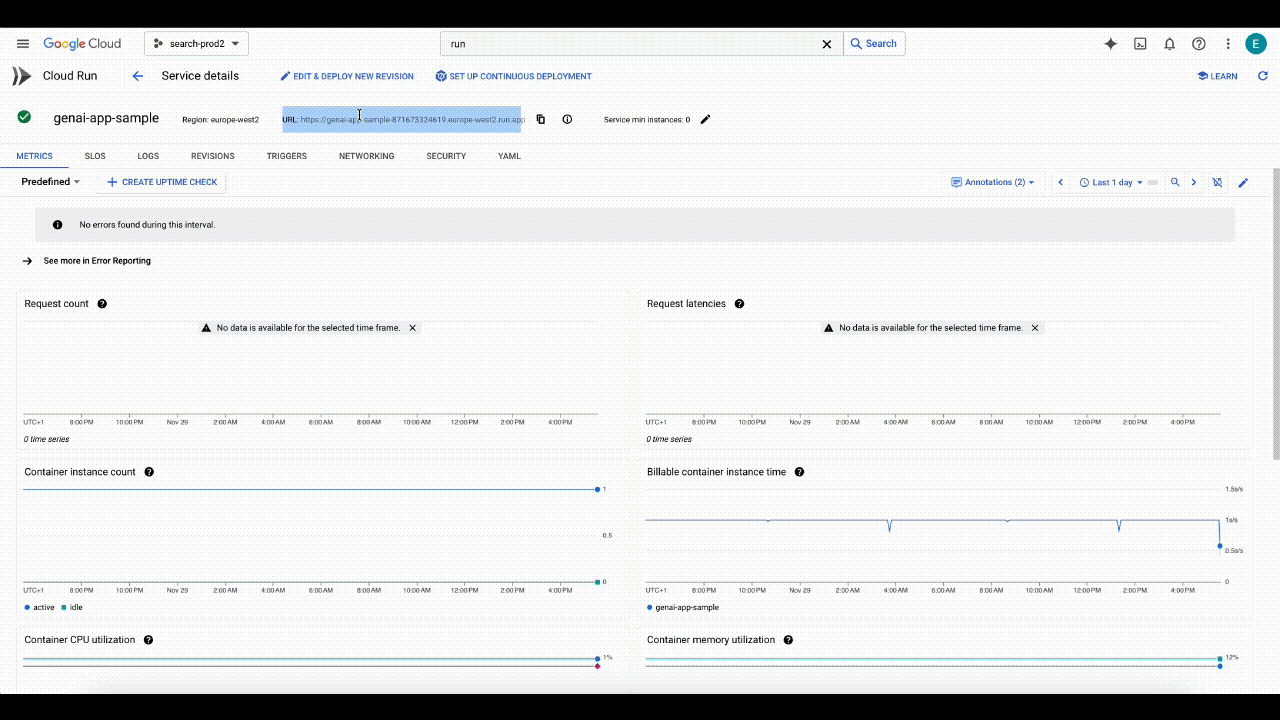Click the info icon beside the URL
The image size is (1280, 720).
[x=567, y=119]
